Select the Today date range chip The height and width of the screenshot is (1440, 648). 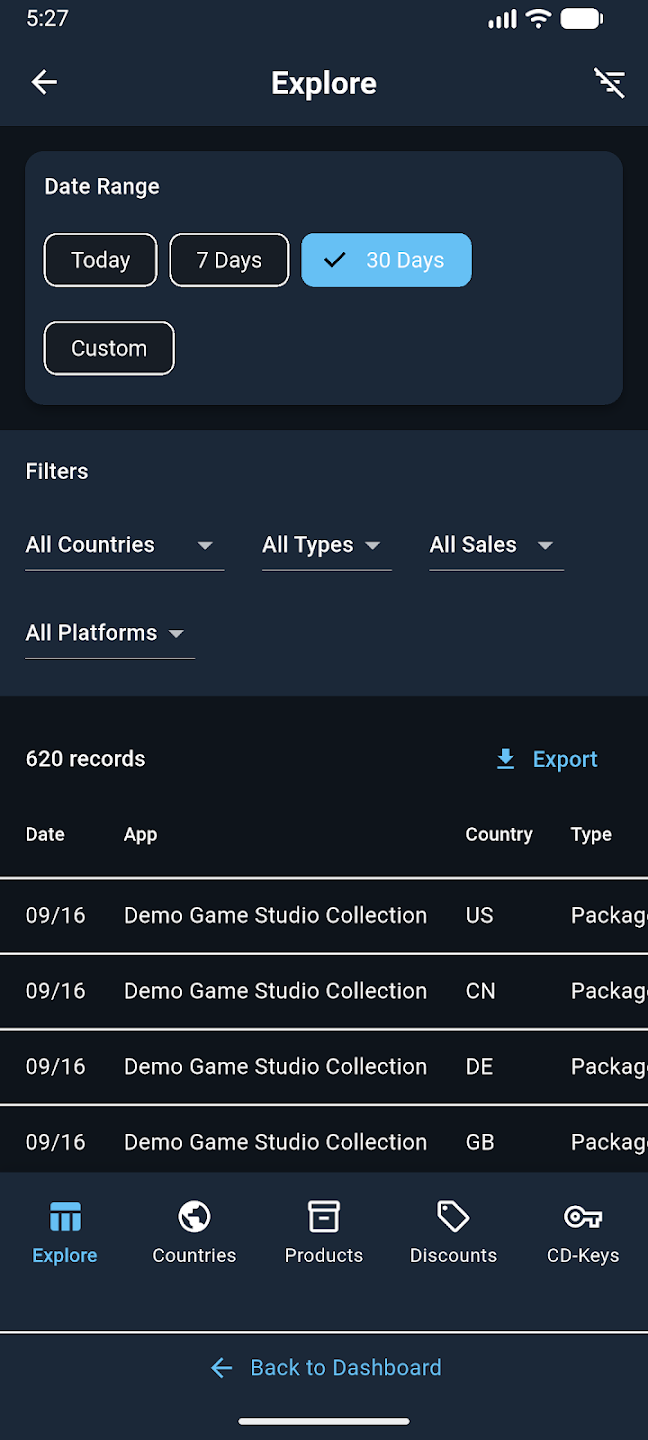(100, 260)
